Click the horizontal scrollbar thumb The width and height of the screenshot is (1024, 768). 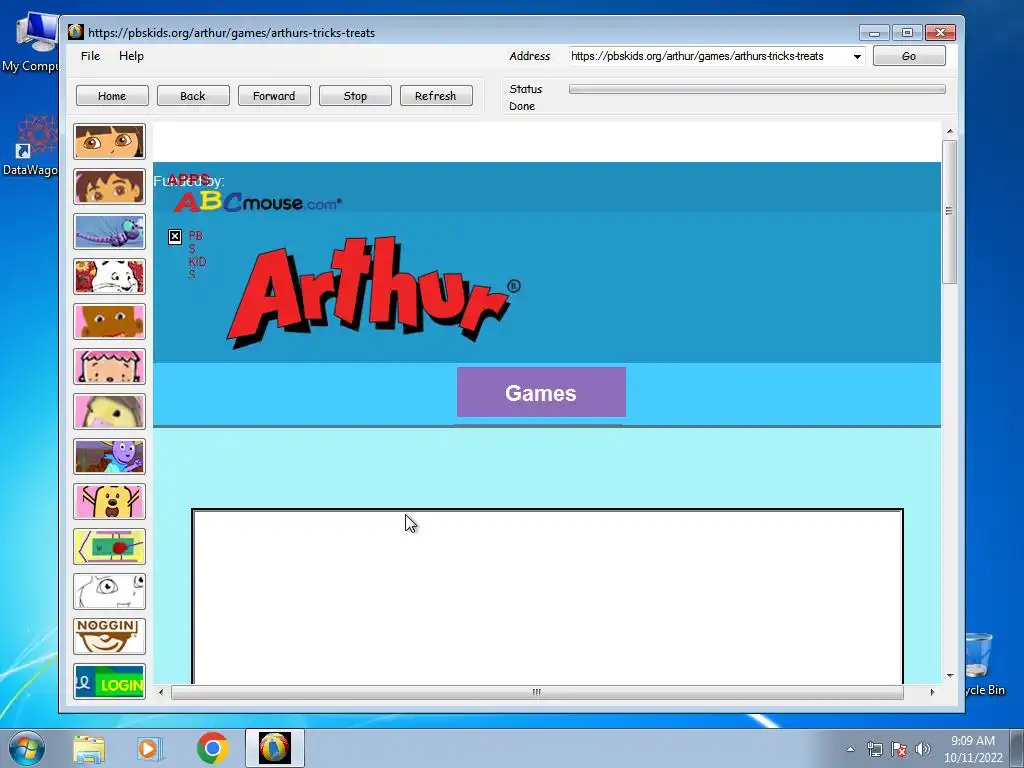(x=537, y=692)
